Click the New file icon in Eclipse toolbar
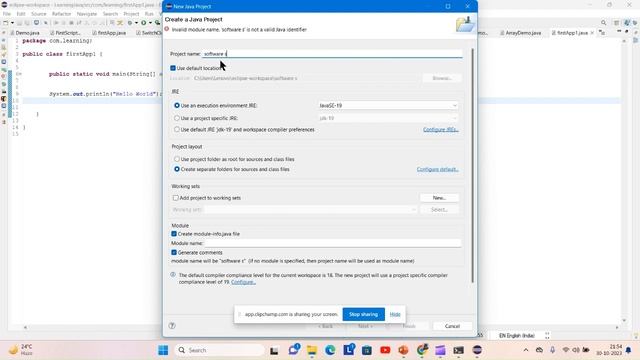 (x=6, y=23)
